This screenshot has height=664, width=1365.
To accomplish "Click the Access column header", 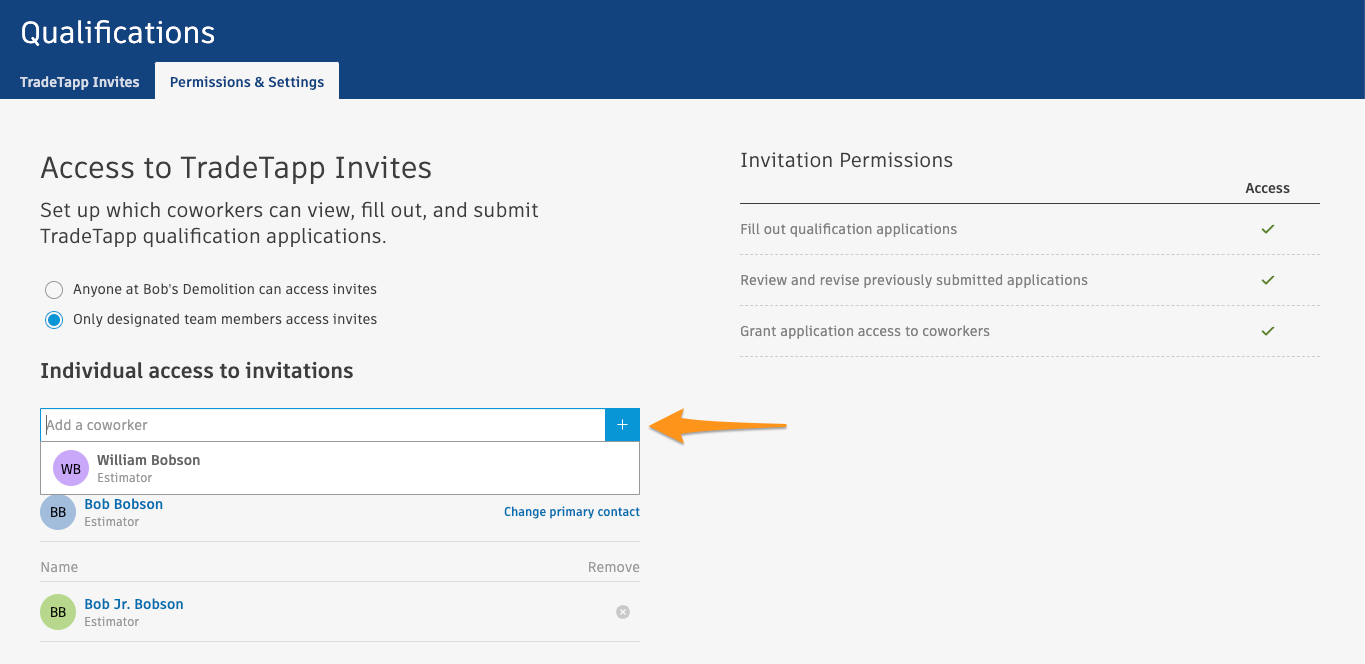I will click(1267, 188).
